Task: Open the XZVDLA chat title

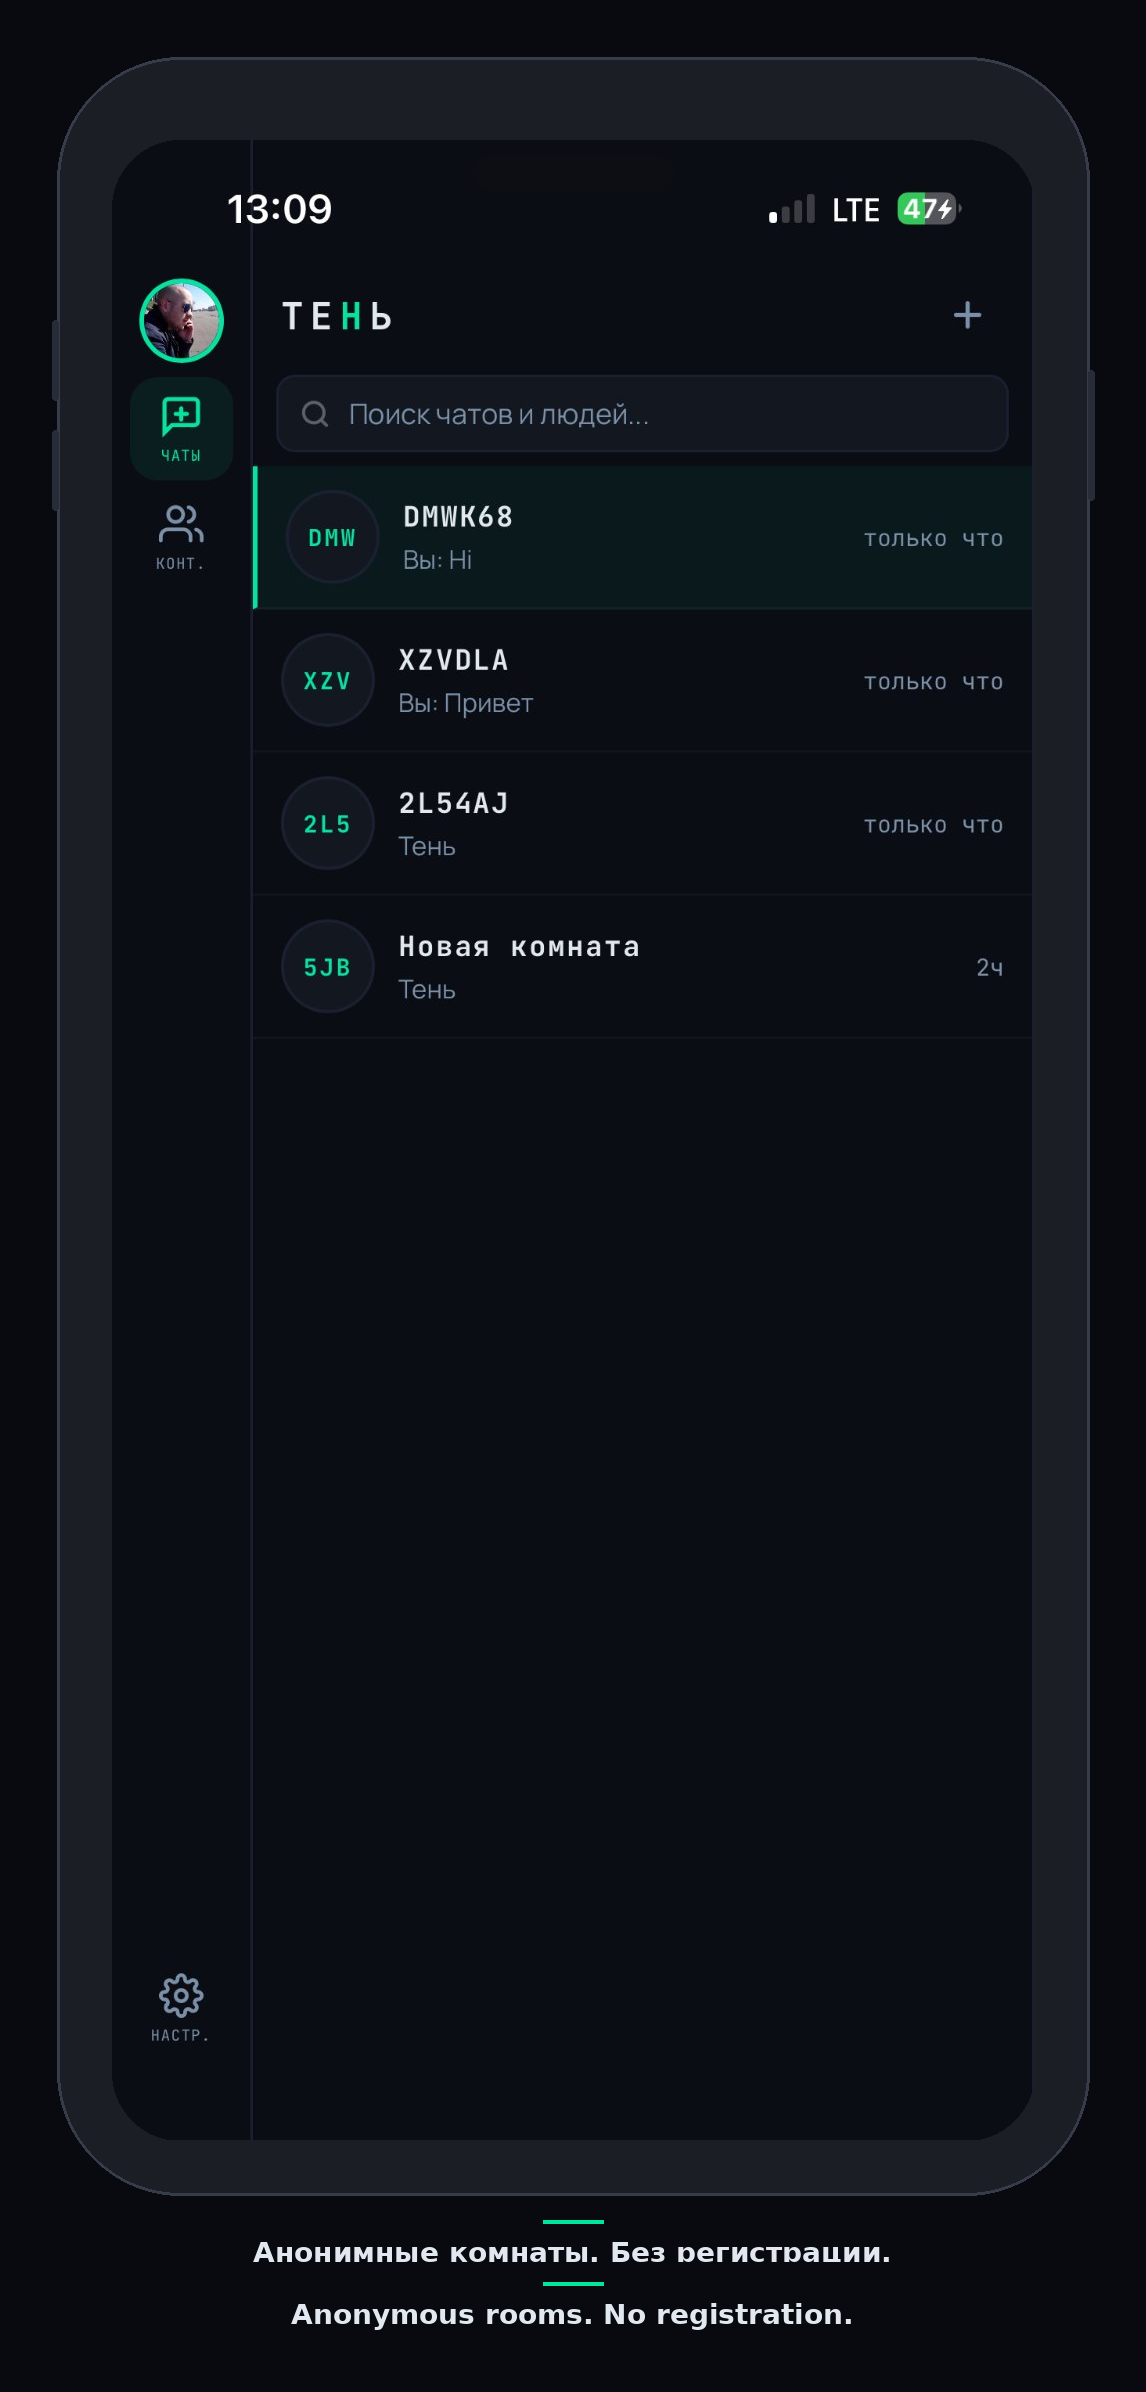Action: tap(454, 660)
